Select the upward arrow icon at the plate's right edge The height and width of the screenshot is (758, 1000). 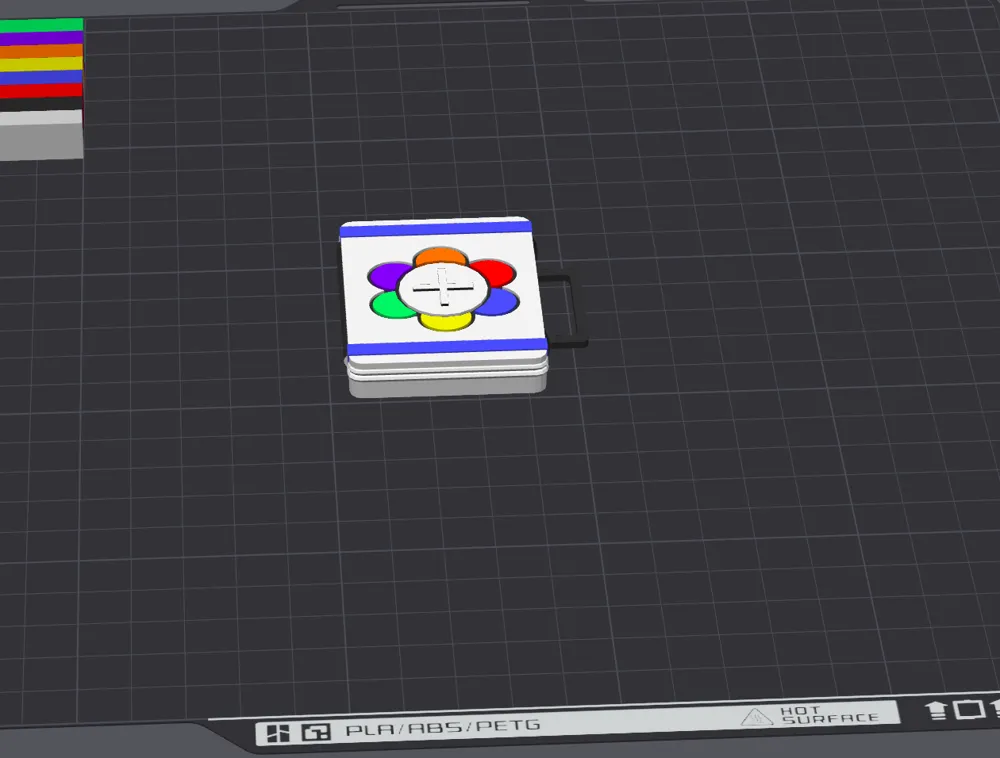(935, 712)
